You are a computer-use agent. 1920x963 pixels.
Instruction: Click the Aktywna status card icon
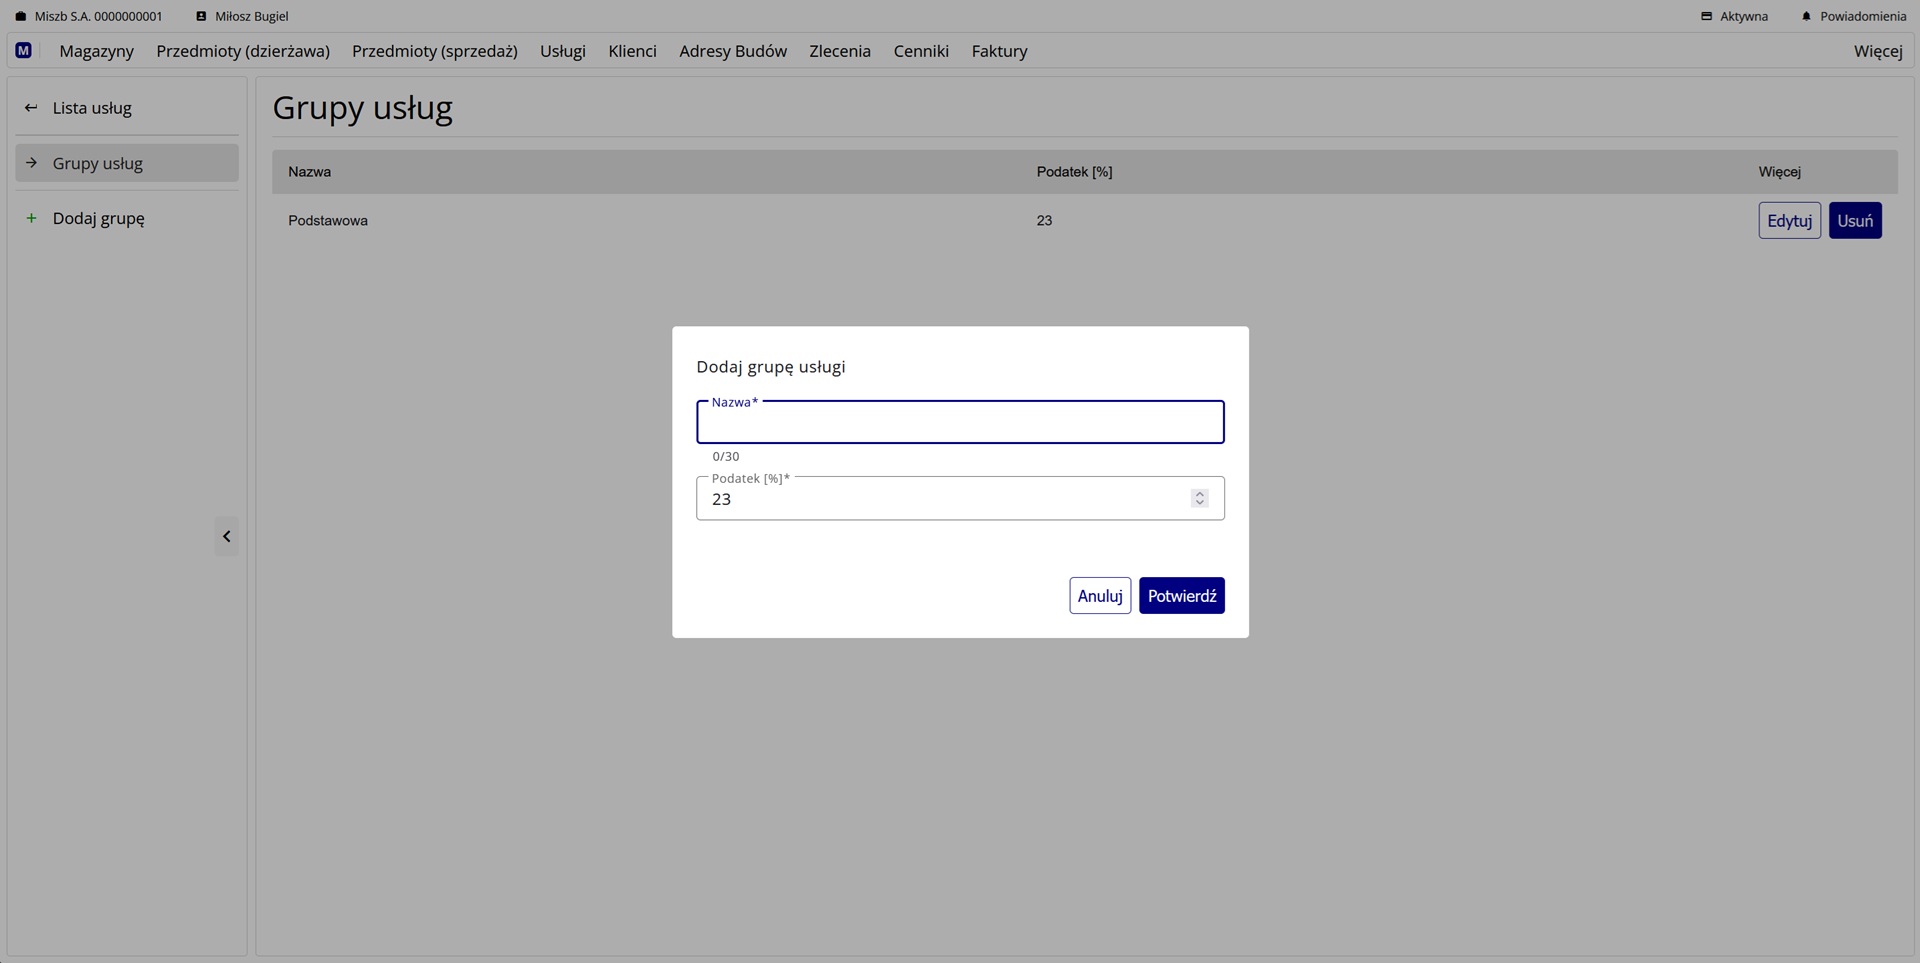(x=1706, y=17)
